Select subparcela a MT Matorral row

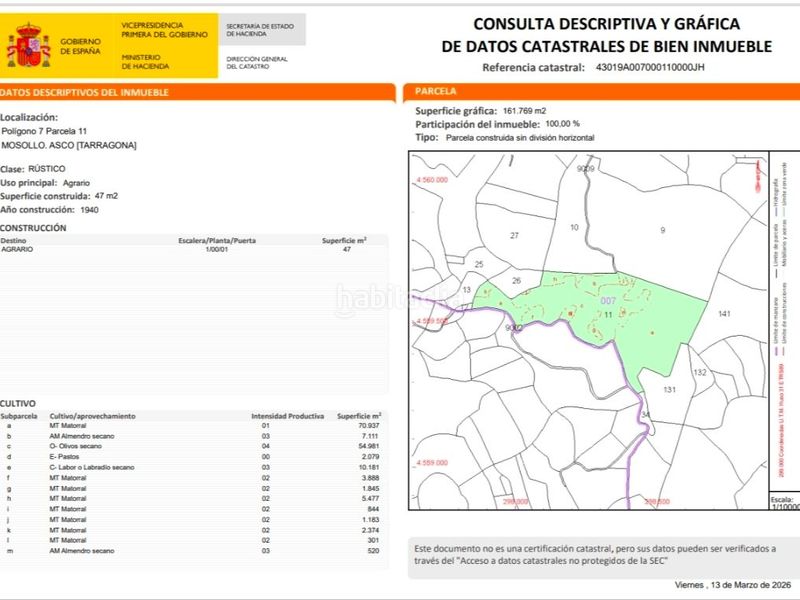coord(191,426)
